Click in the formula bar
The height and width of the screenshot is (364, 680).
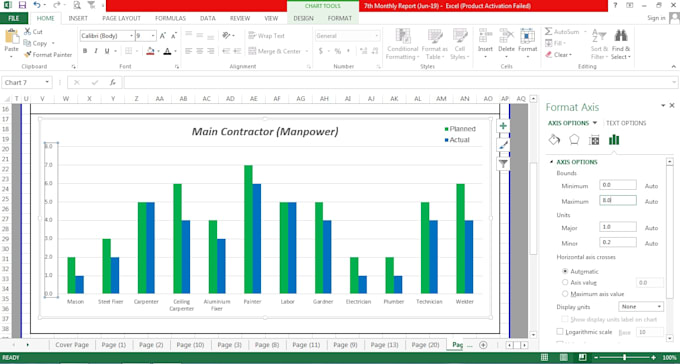pyautogui.click(x=400, y=82)
